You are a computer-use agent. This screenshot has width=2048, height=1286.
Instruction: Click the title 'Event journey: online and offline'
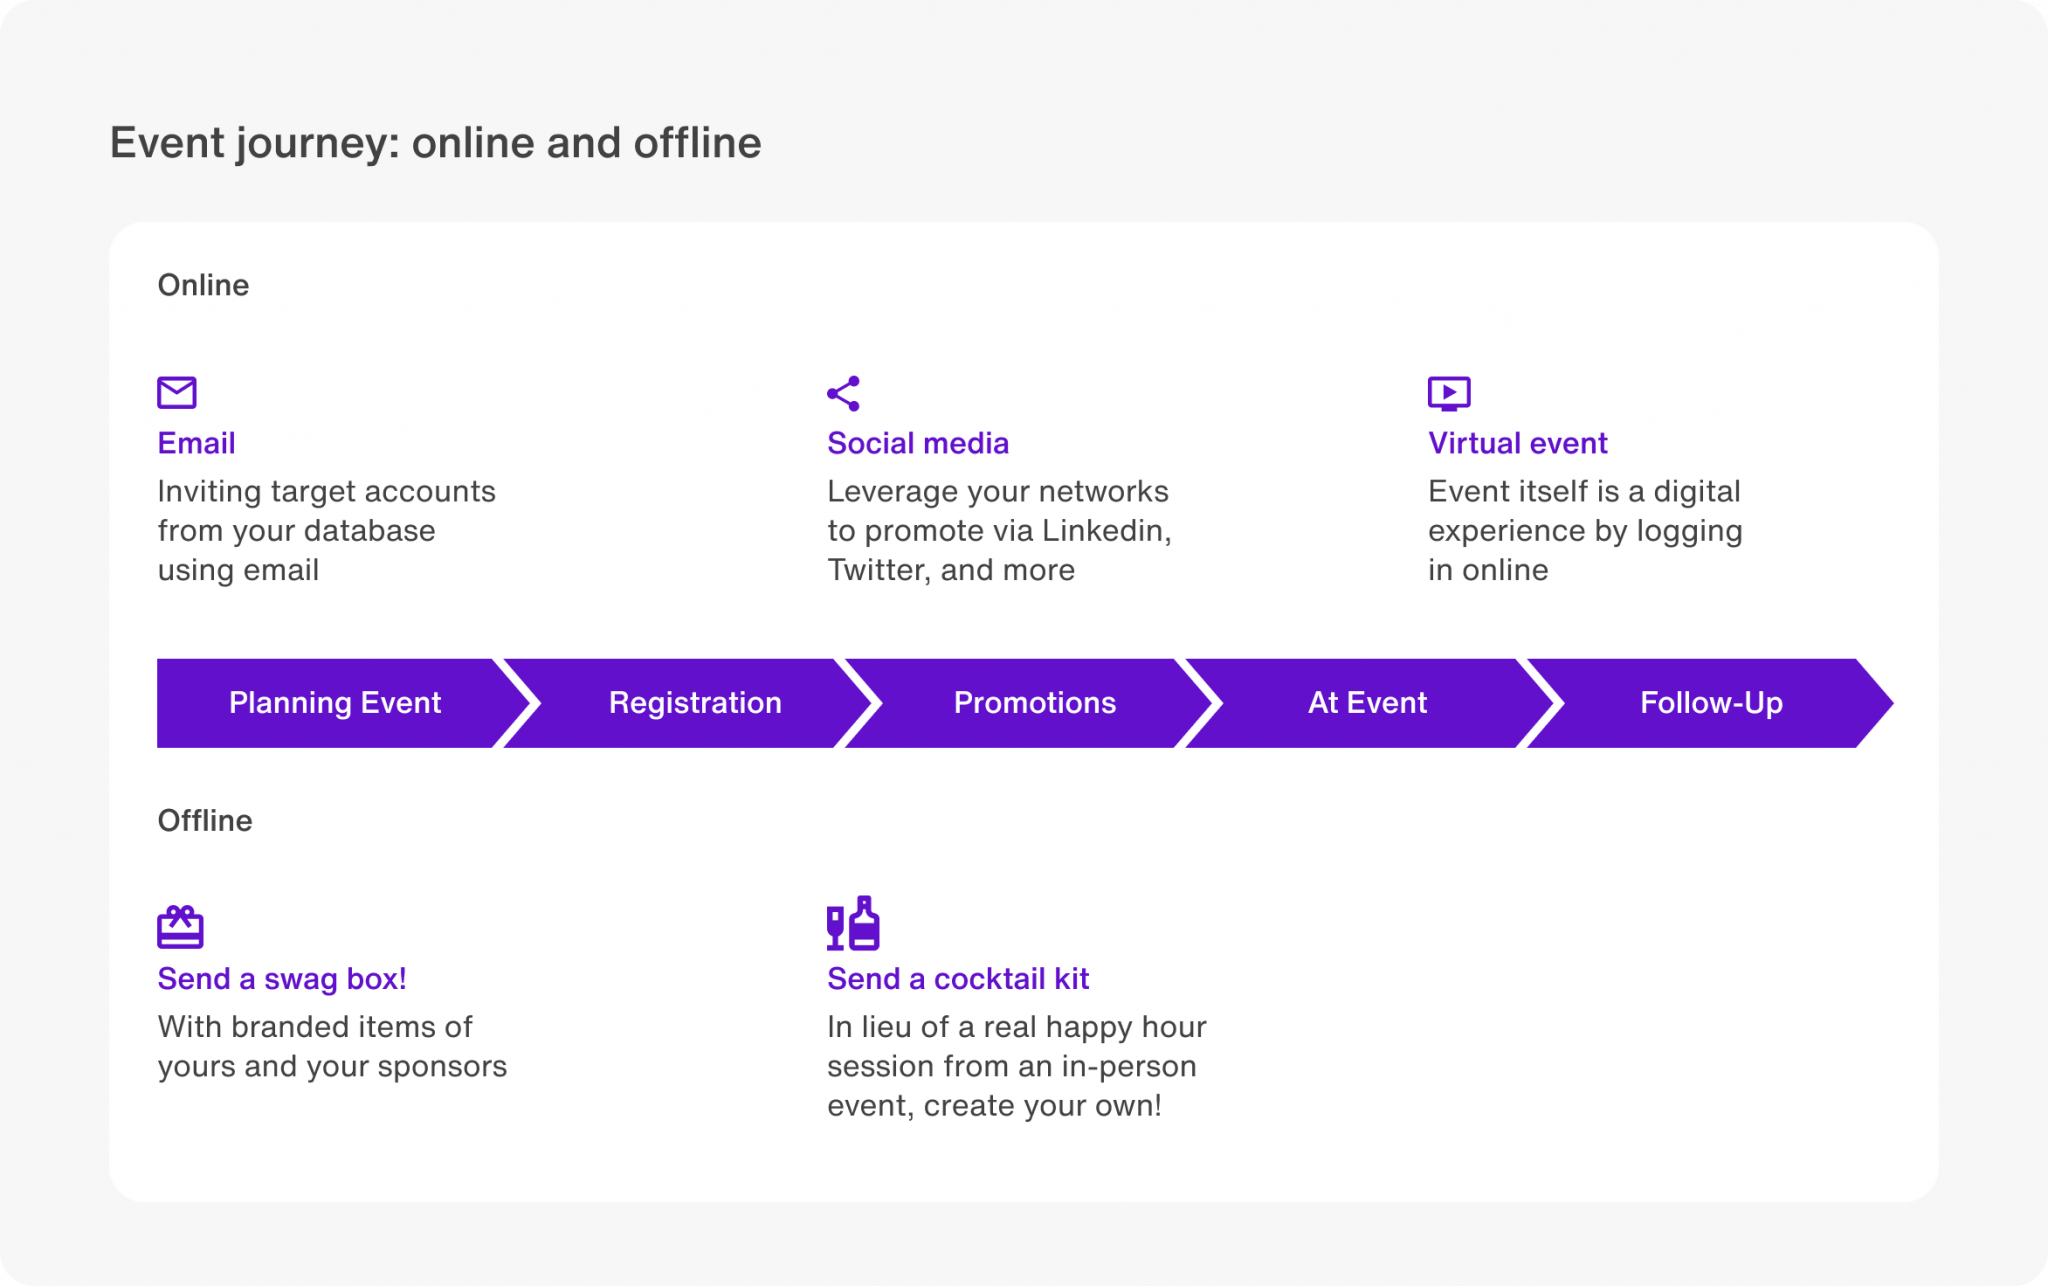pyautogui.click(x=436, y=143)
